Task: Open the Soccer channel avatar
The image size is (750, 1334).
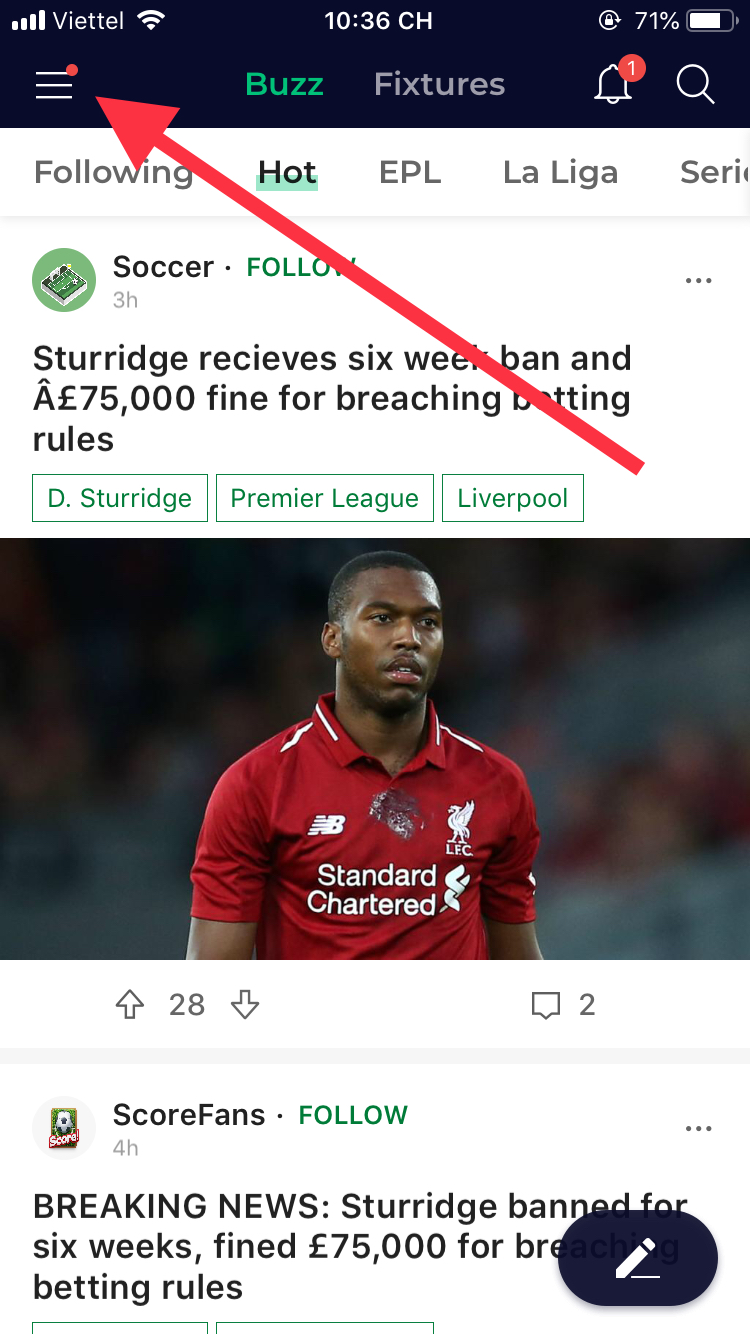Action: 64,280
